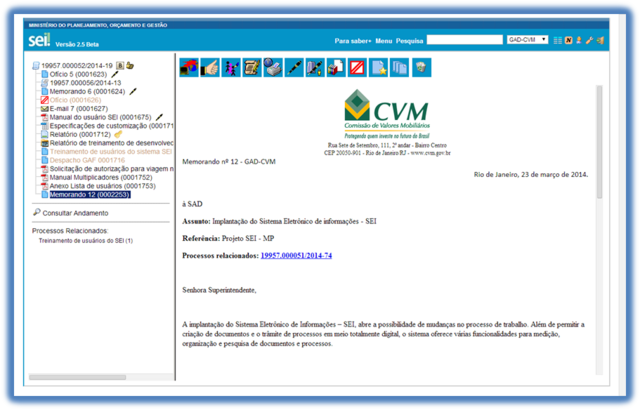Click the red slashed cancel document icon
Viewport: 640px width, 410px height.
click(x=356, y=67)
